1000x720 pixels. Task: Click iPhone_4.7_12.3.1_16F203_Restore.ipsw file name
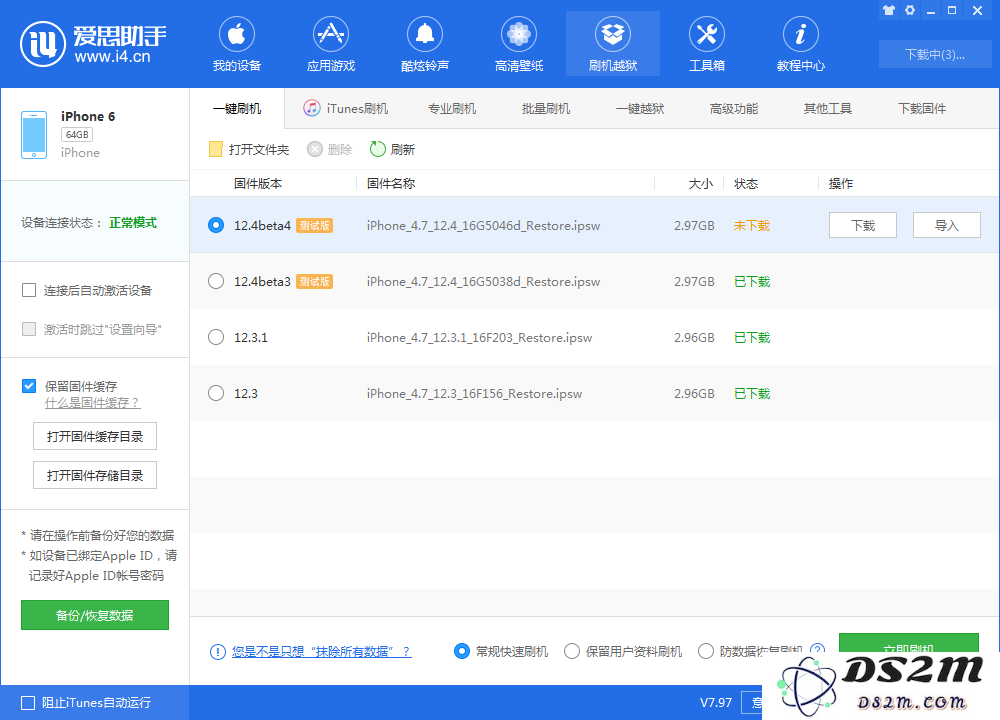[x=479, y=337]
